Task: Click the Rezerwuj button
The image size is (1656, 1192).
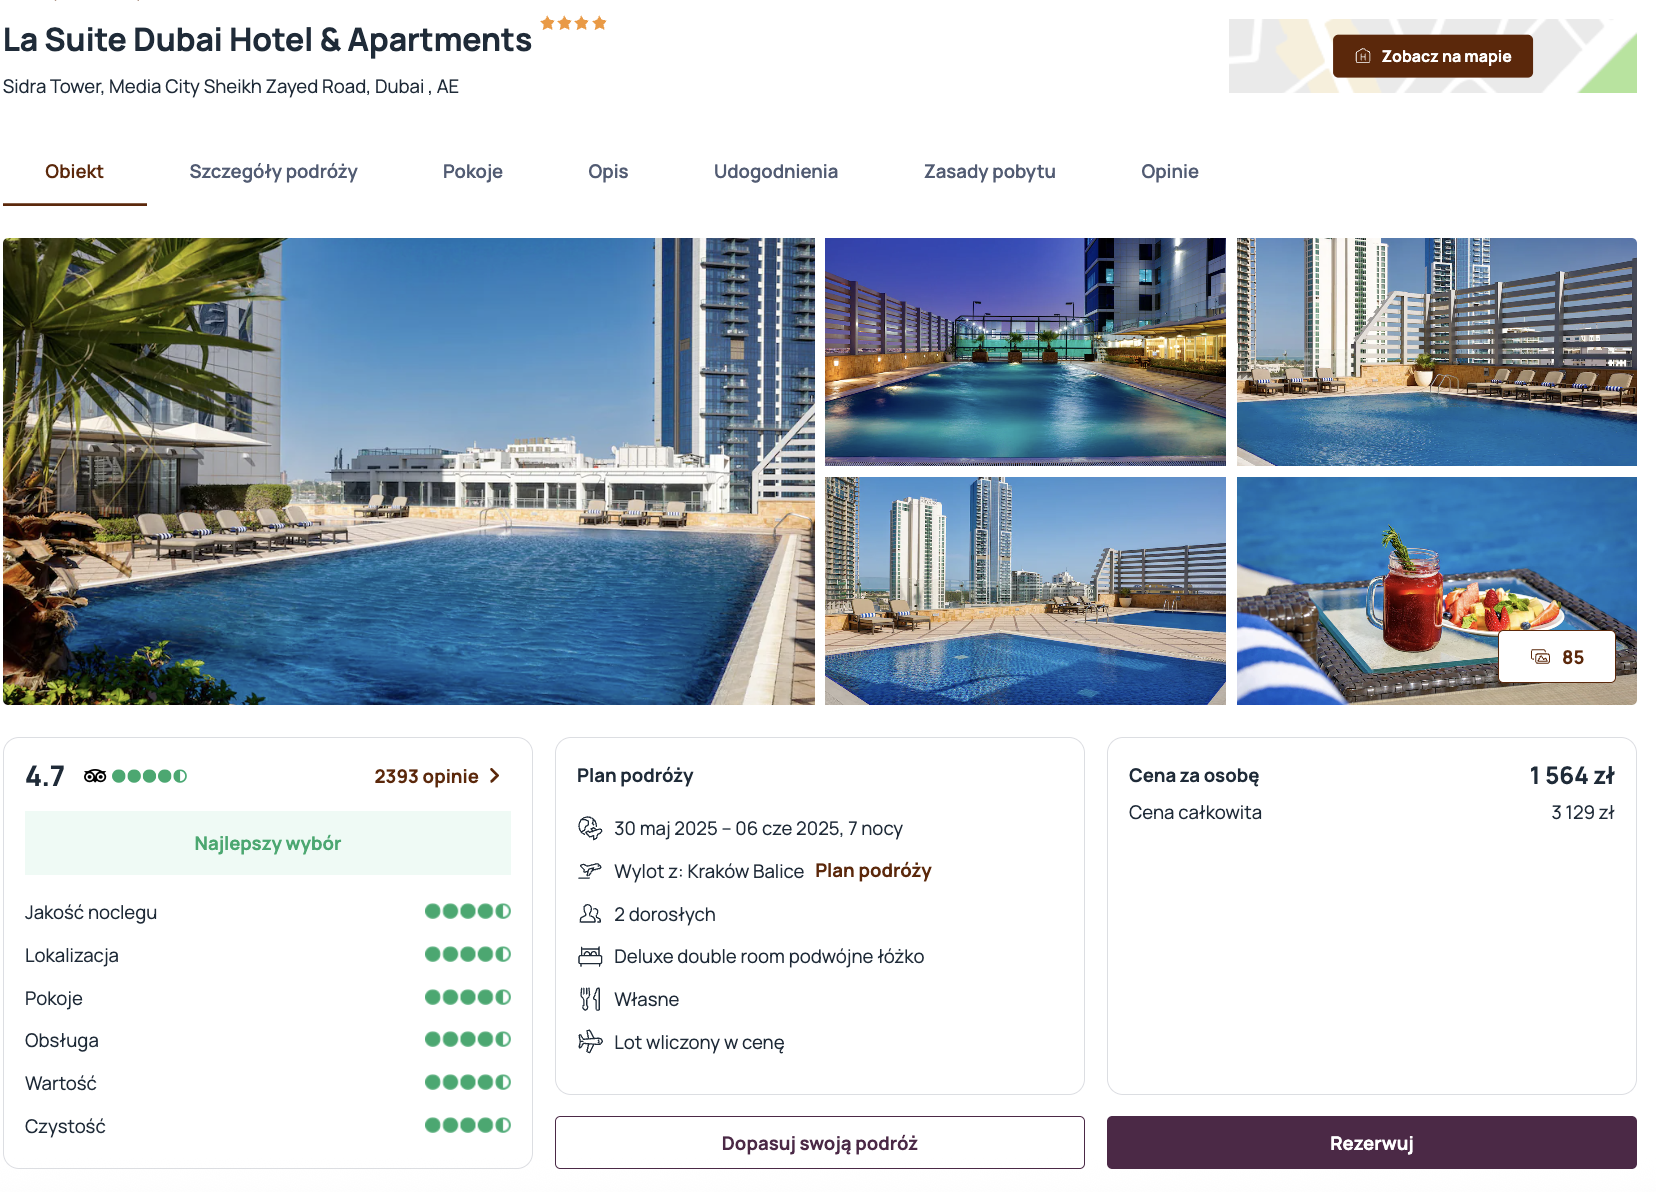Action: [1371, 1143]
